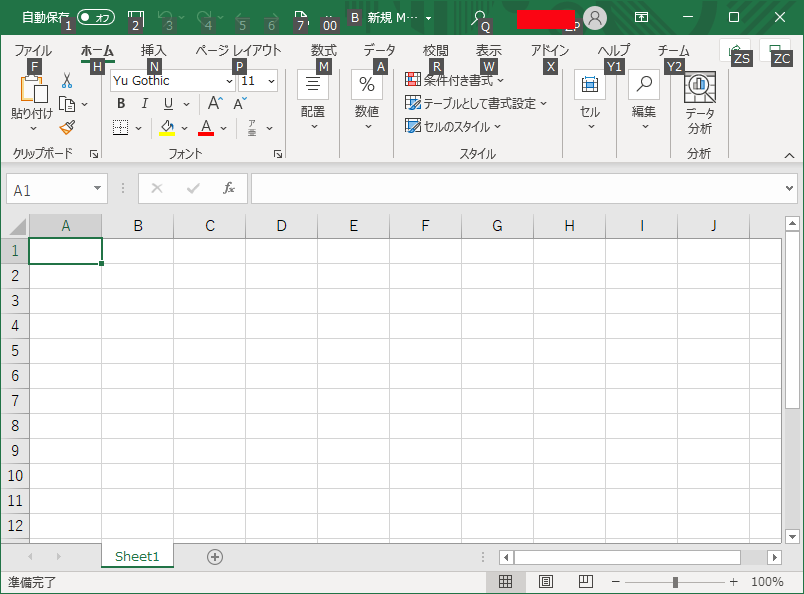The height and width of the screenshot is (594, 804).
Task: Open Cell Styles (セルのスタイル)
Action: point(453,126)
